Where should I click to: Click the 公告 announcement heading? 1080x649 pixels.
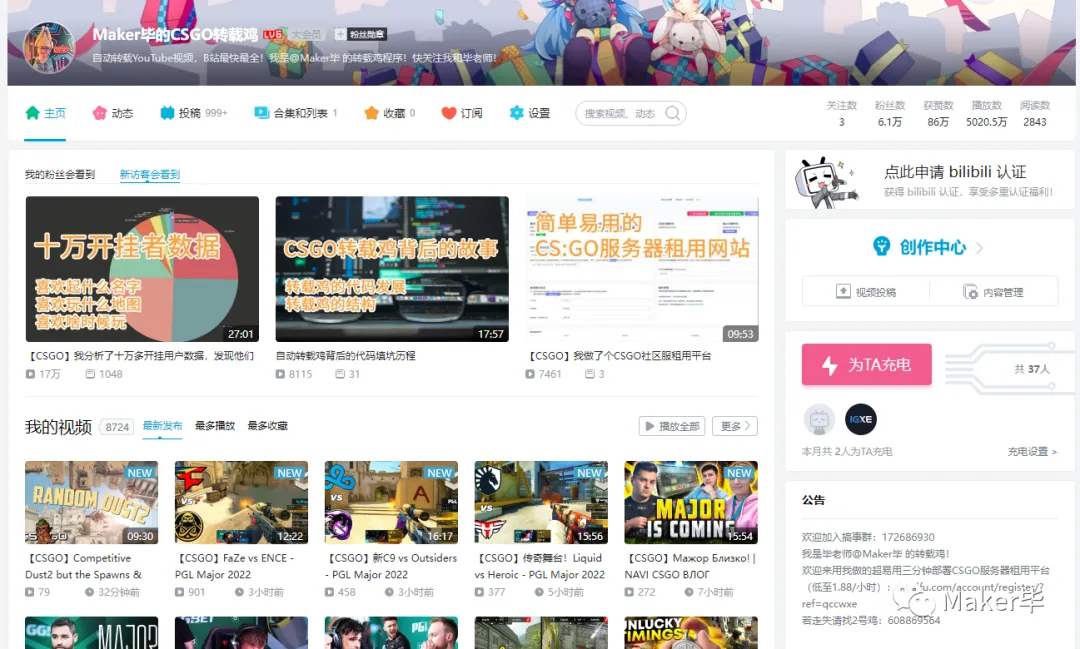(x=813, y=500)
